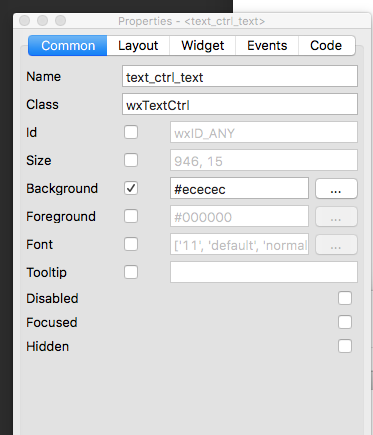Go to the Code tab
This screenshot has width=373, height=435.
(x=326, y=46)
